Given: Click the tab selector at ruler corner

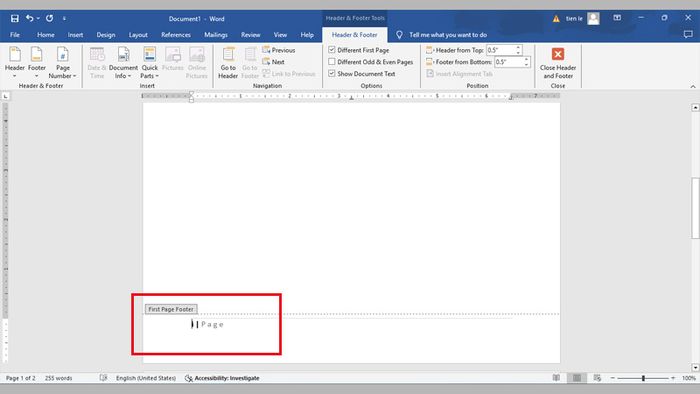Looking at the screenshot, I should pos(5,96).
